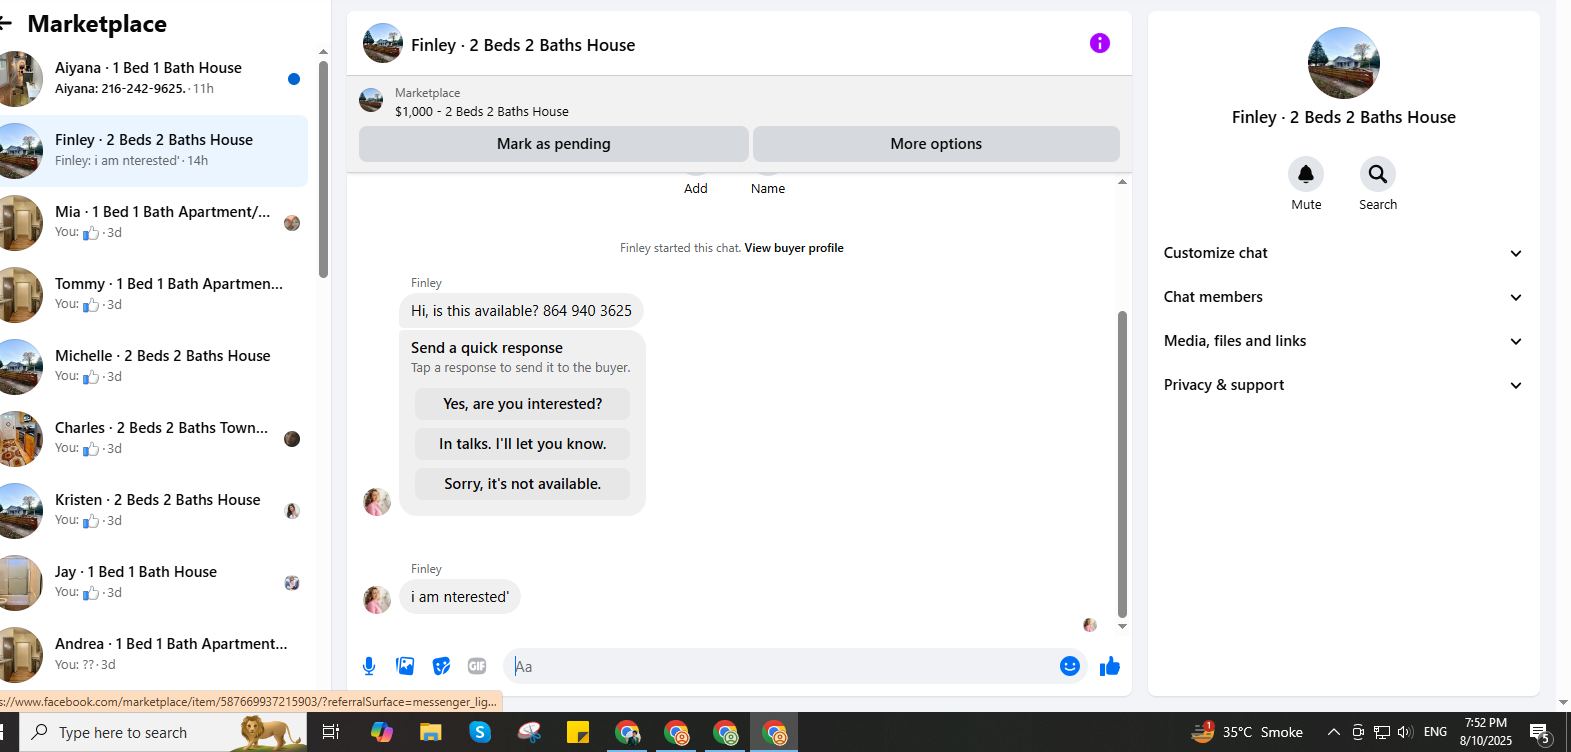Open conversation info purple icon
The image size is (1571, 752).
tap(1099, 43)
